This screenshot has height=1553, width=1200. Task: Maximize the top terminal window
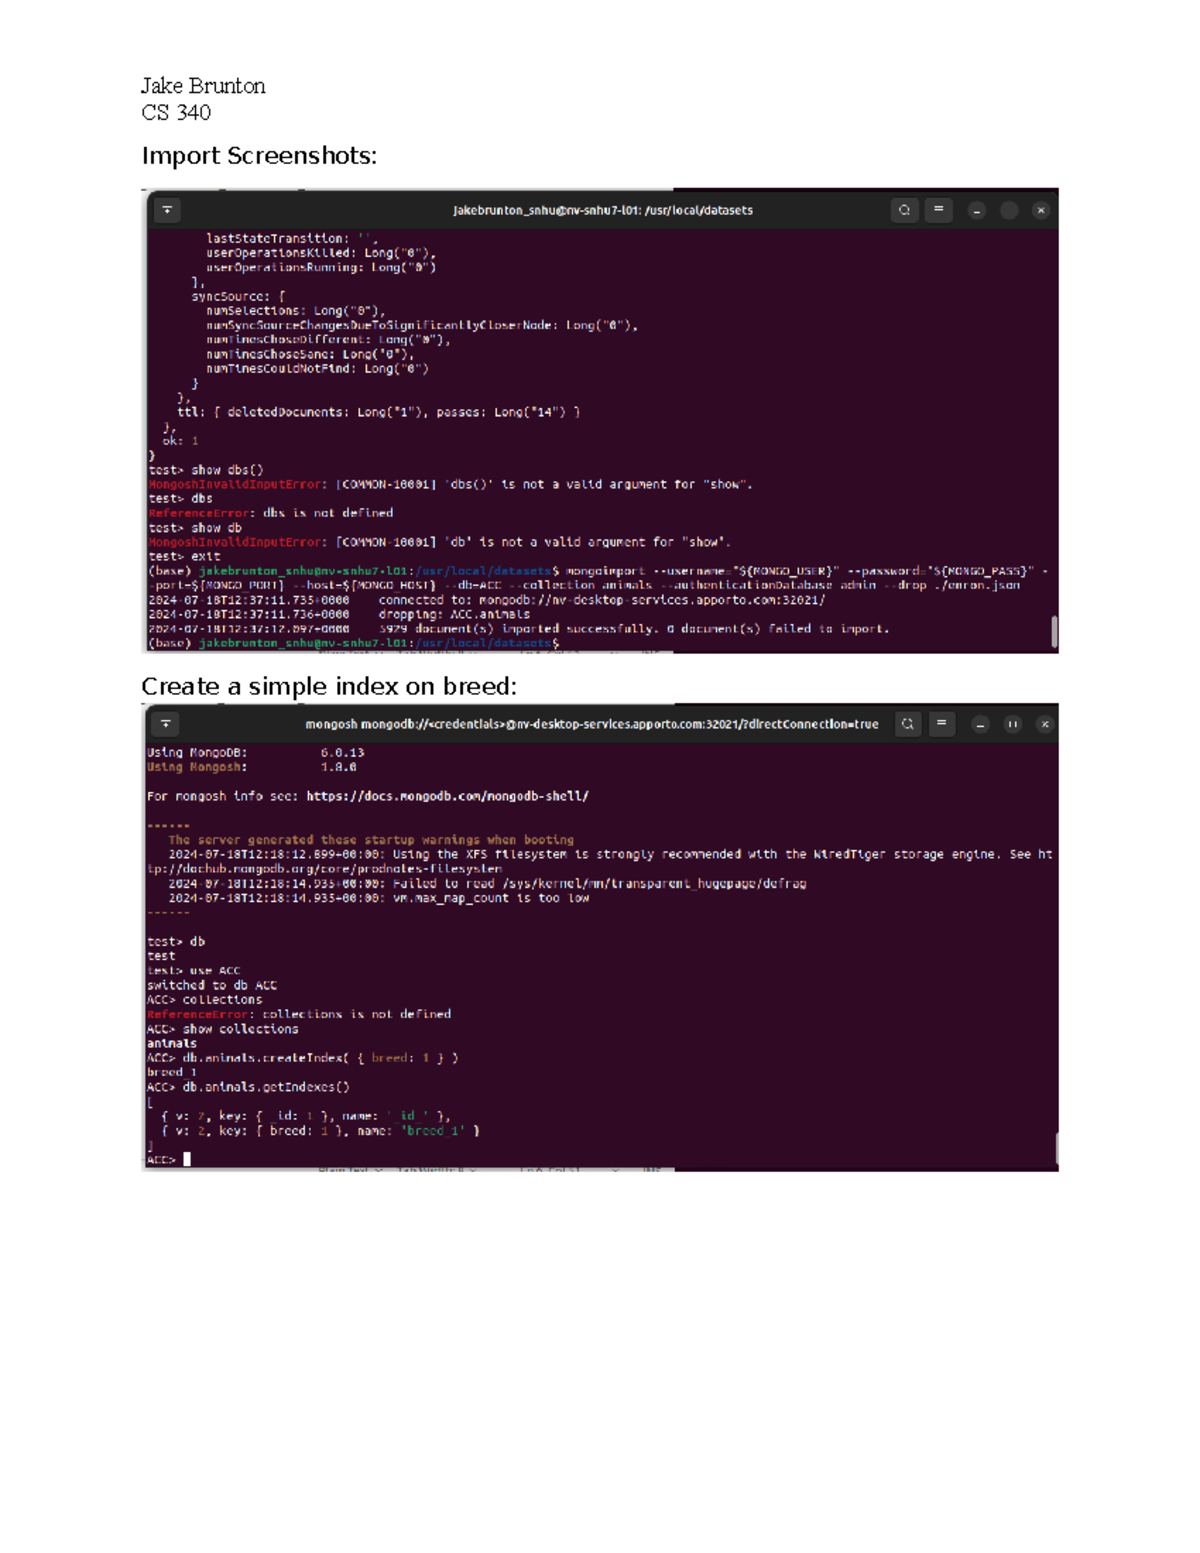pyautogui.click(x=1009, y=210)
